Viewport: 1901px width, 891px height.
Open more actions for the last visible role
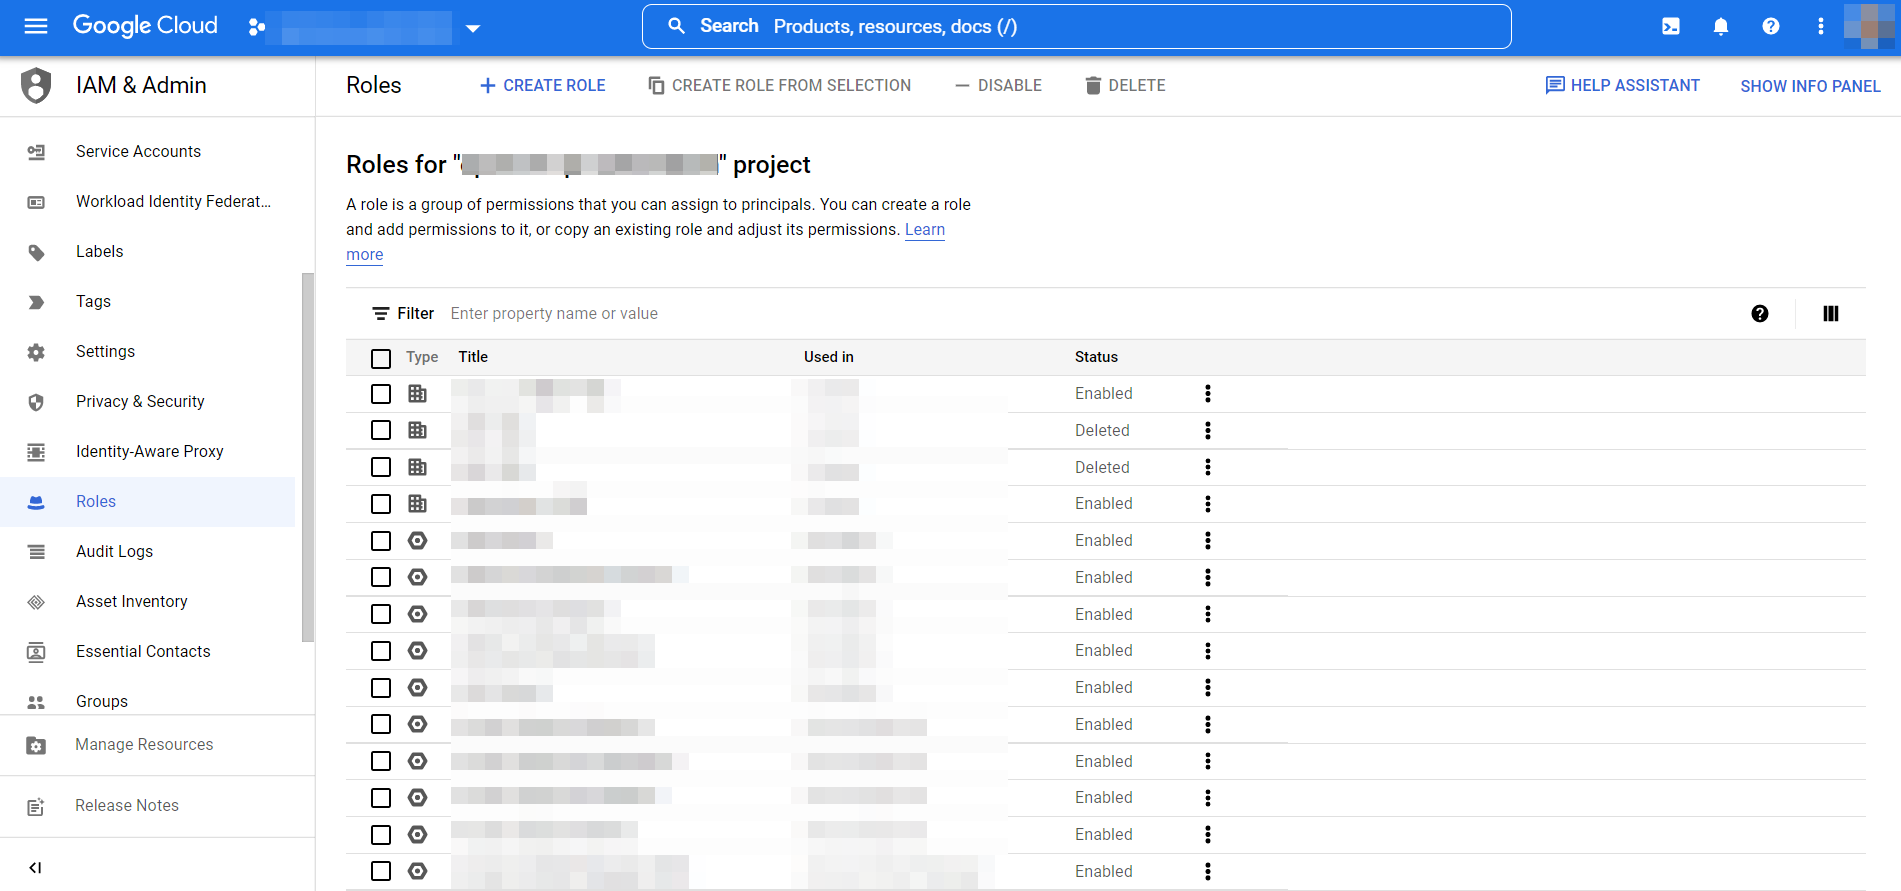pyautogui.click(x=1208, y=872)
